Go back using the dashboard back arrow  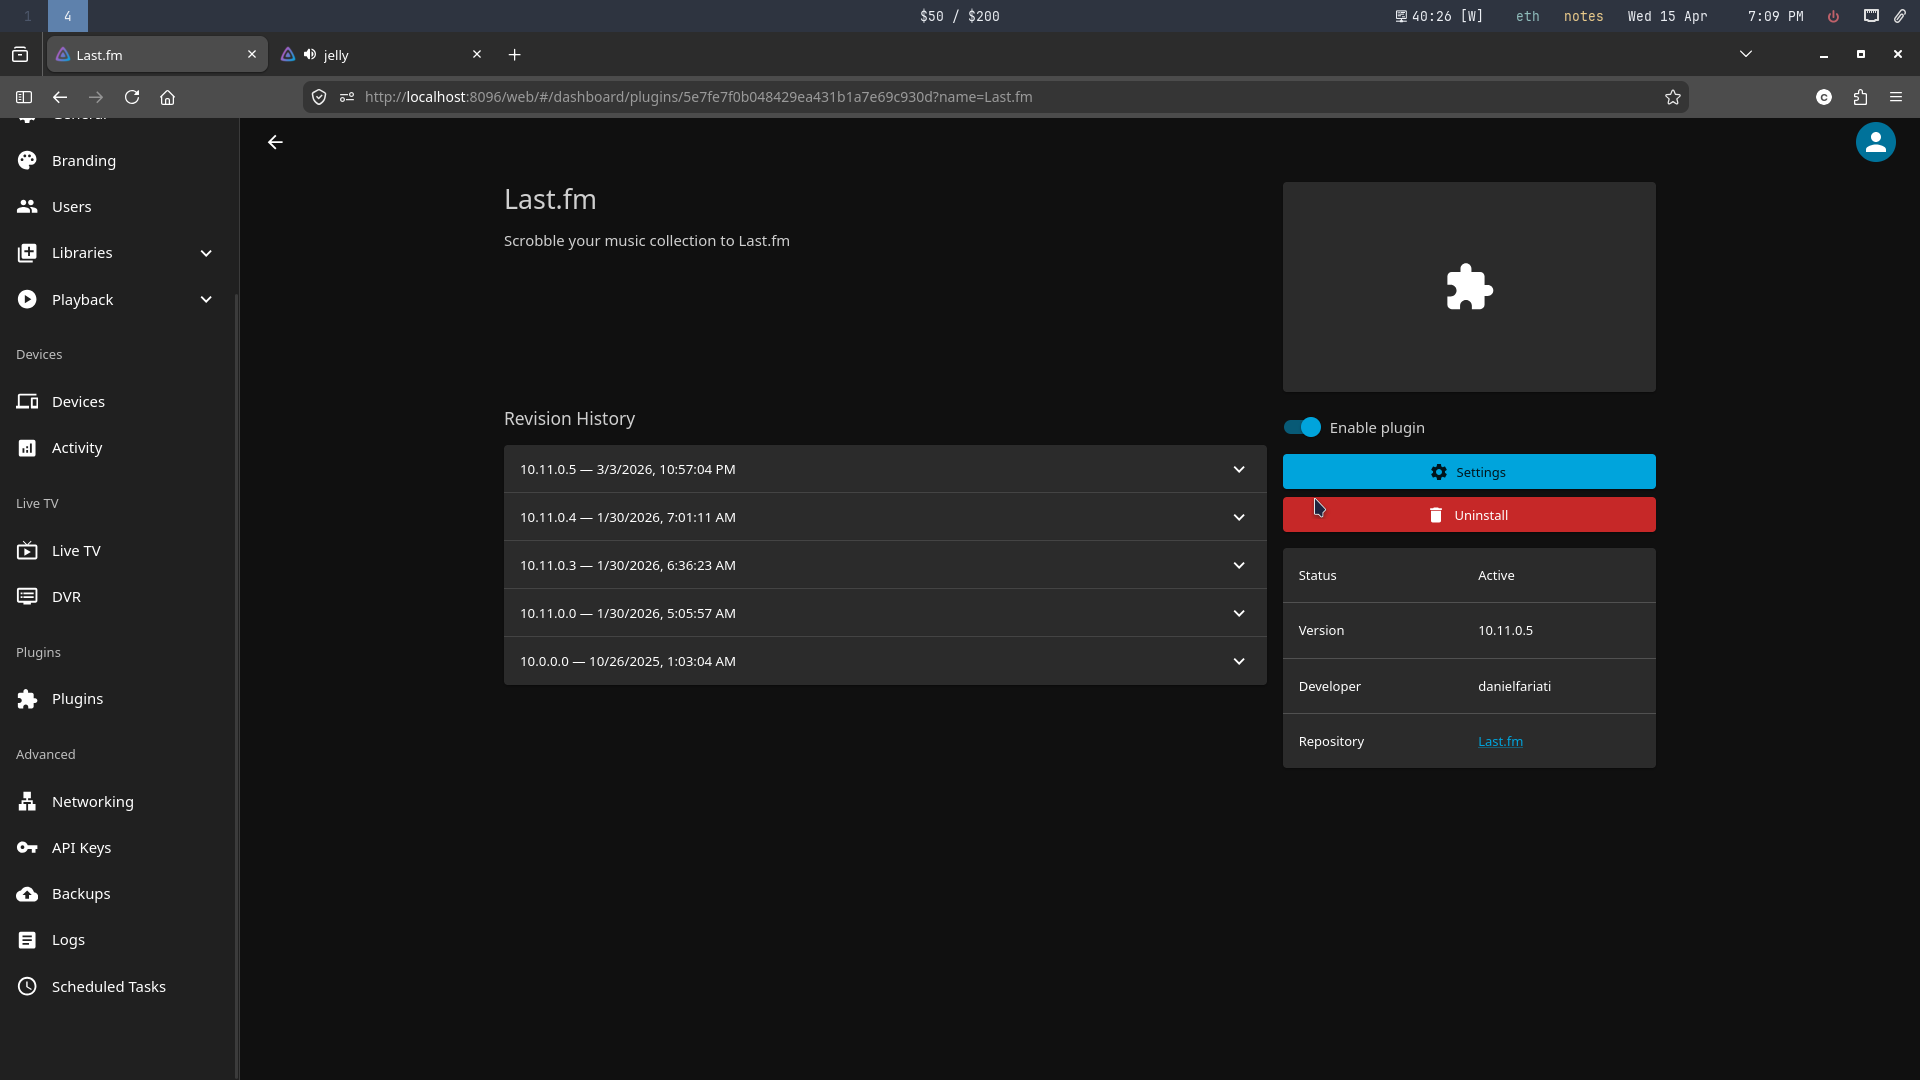(x=275, y=142)
